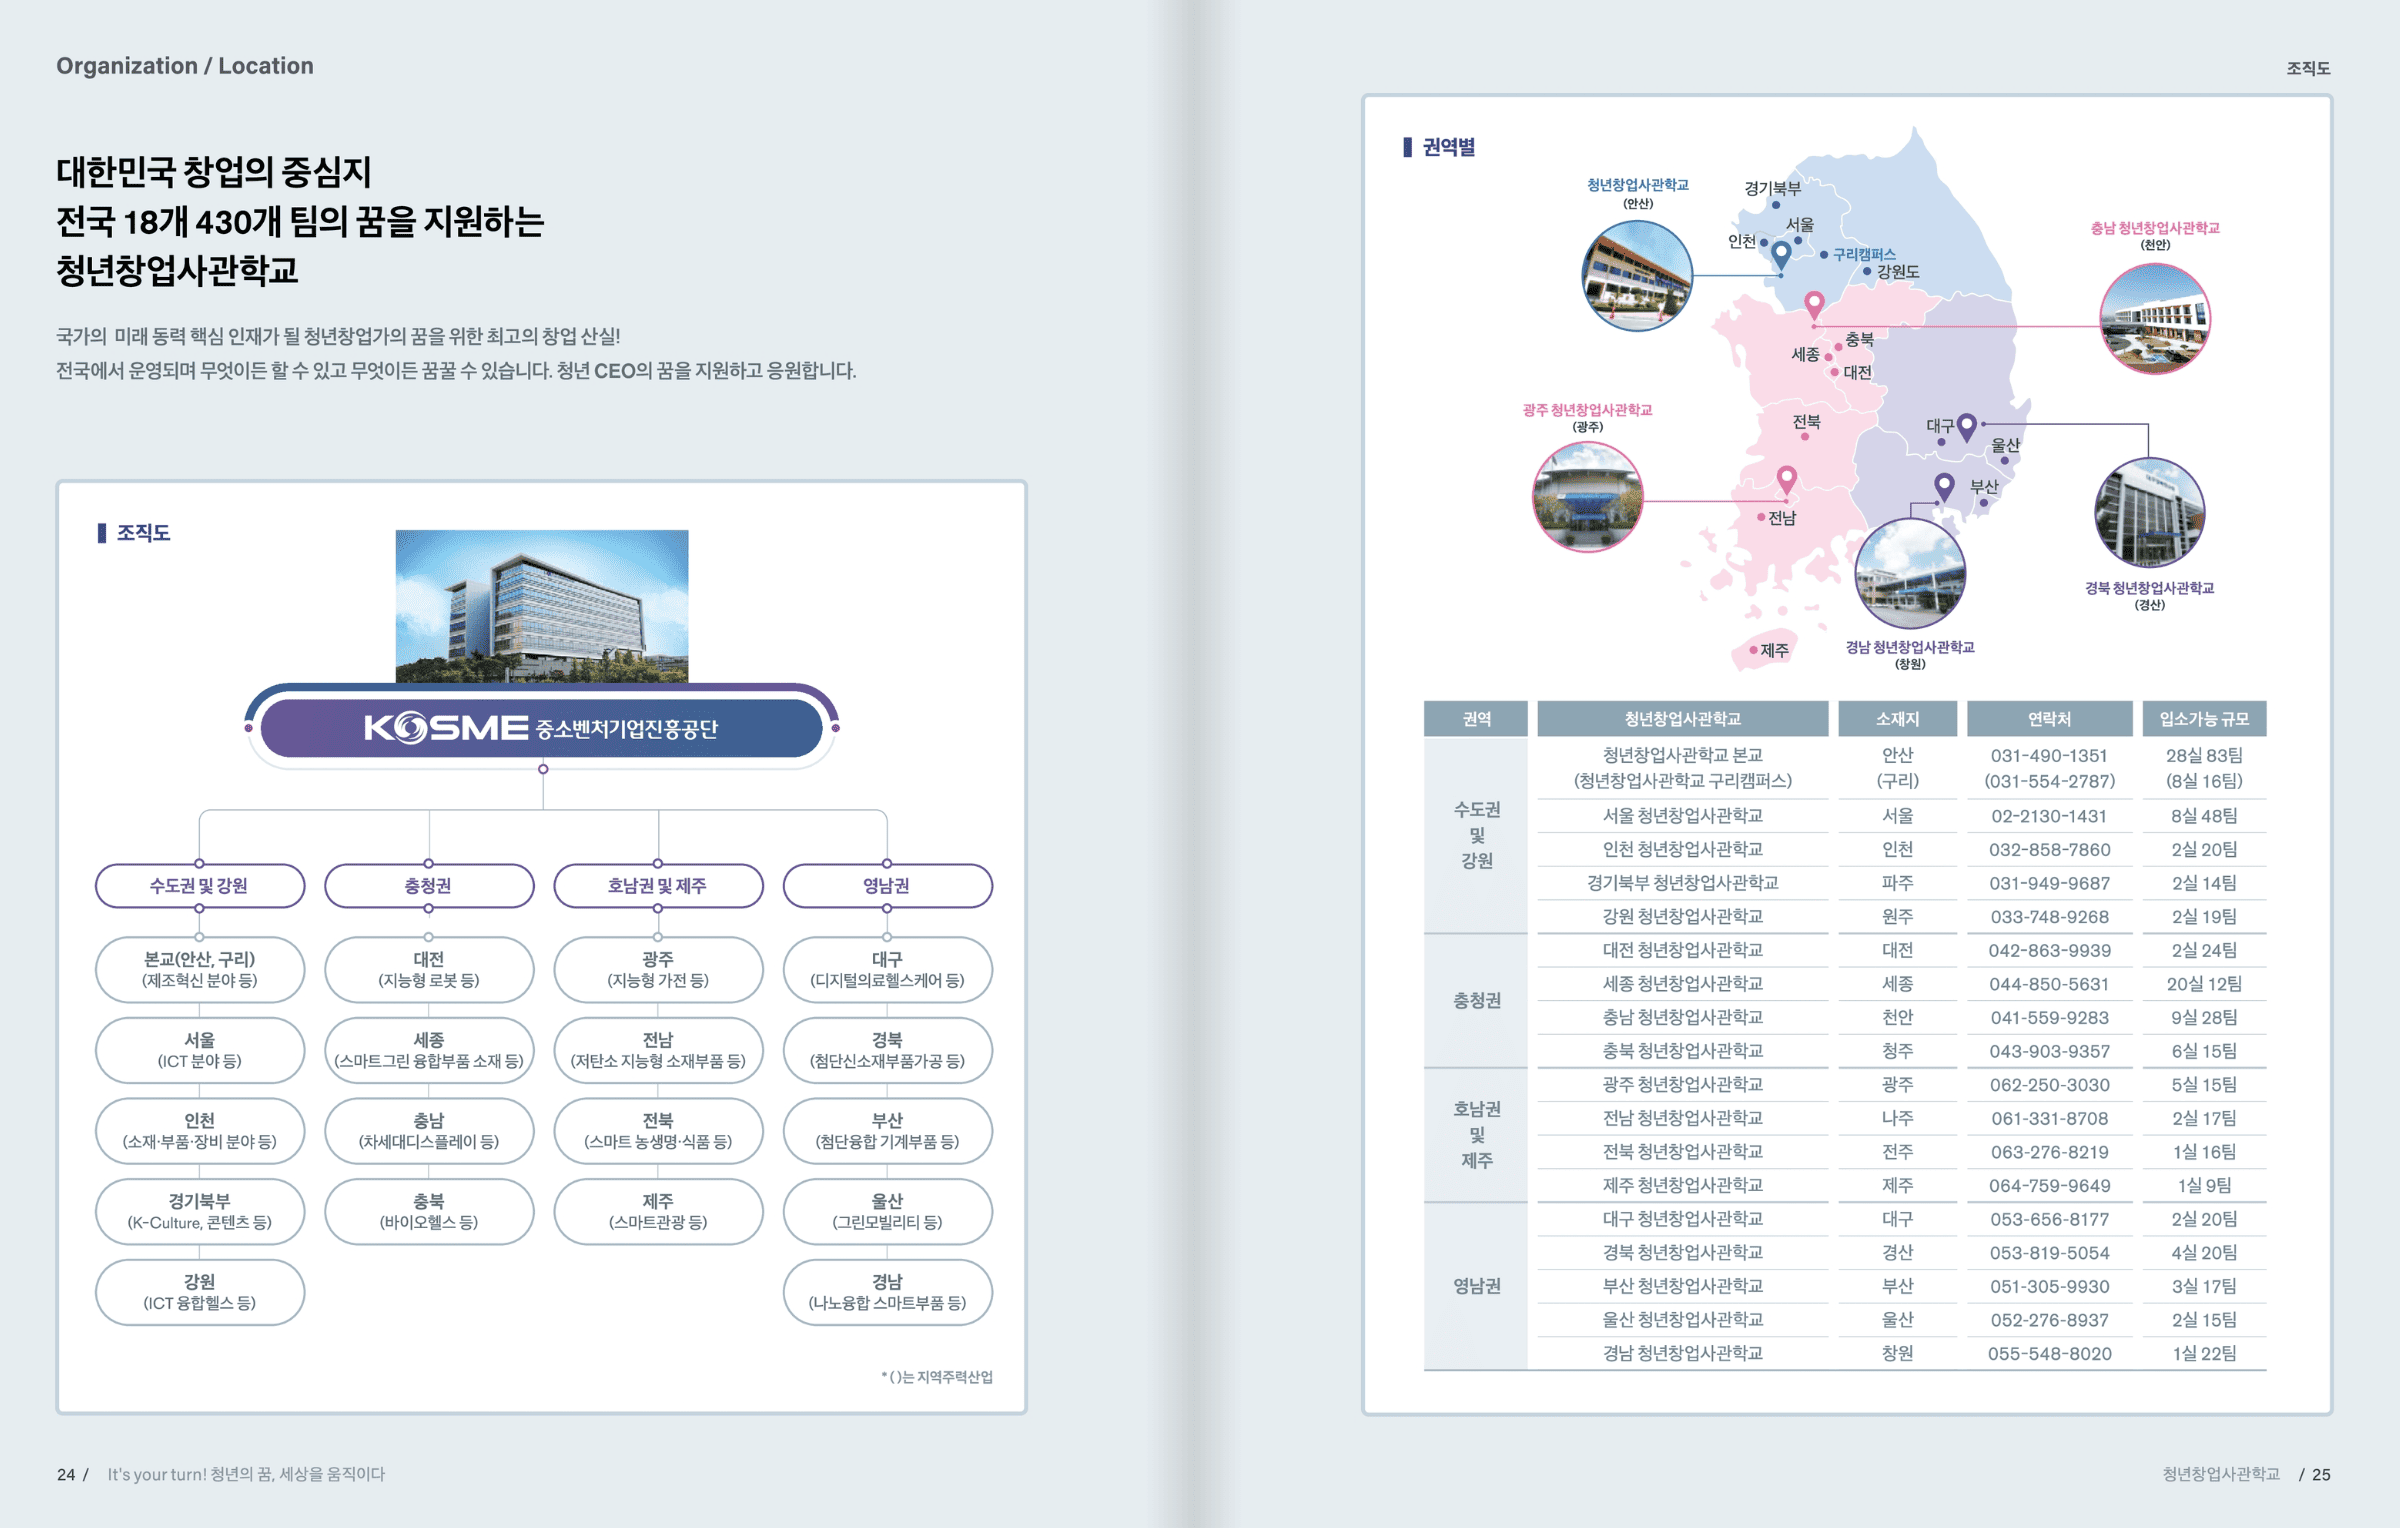The width and height of the screenshot is (2400, 1528).
Task: Click the 충남 천안 campus circular photo
Action: pyautogui.click(x=2154, y=319)
